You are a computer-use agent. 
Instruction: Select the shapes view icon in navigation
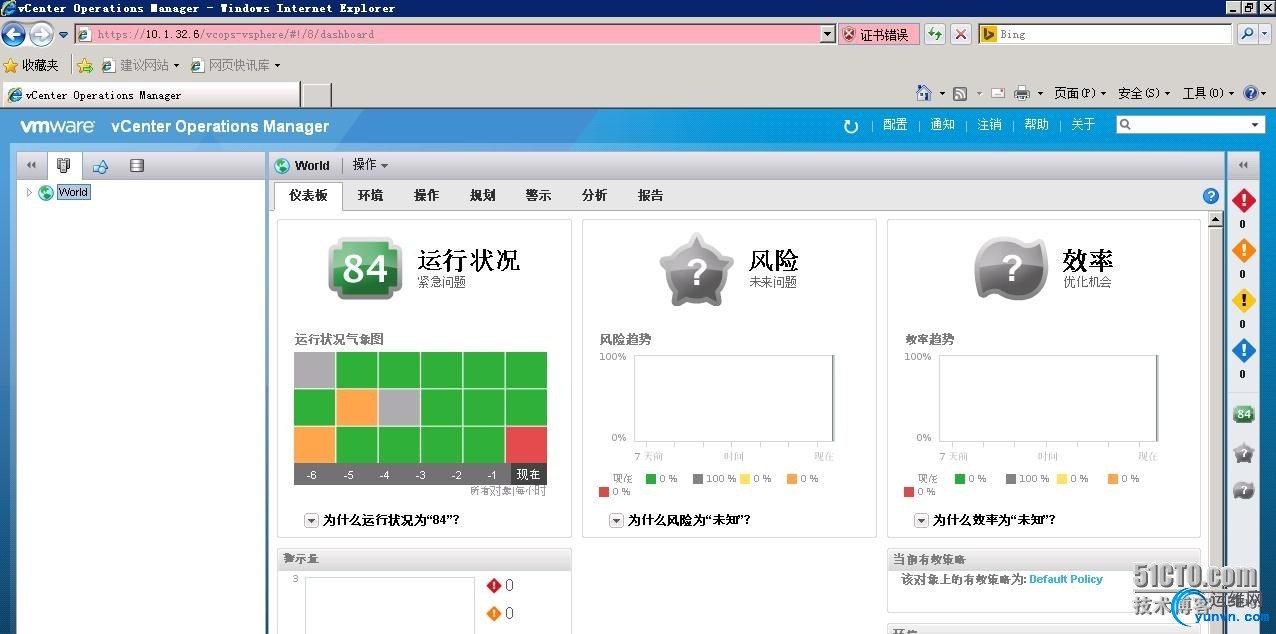[100, 166]
